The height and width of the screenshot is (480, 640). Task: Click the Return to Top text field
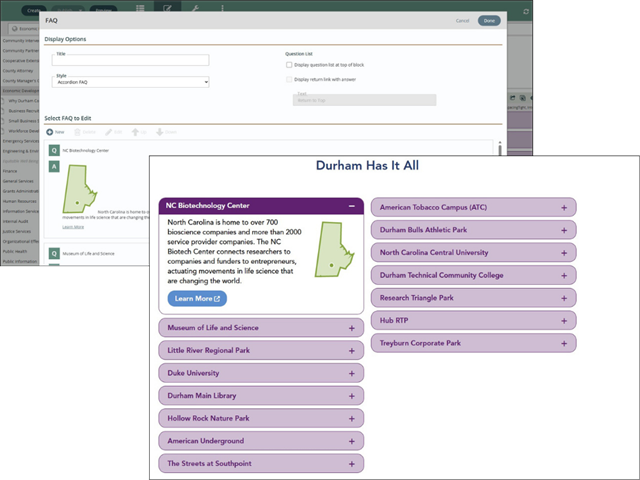tap(364, 100)
